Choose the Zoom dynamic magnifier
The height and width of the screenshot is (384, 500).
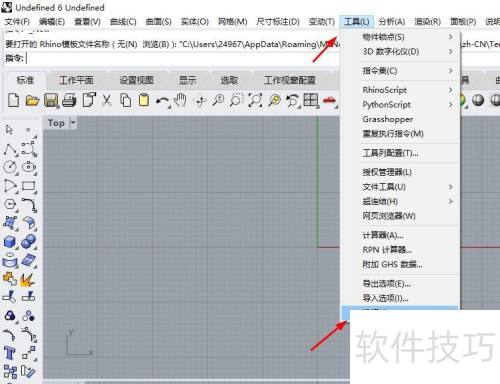218,100
